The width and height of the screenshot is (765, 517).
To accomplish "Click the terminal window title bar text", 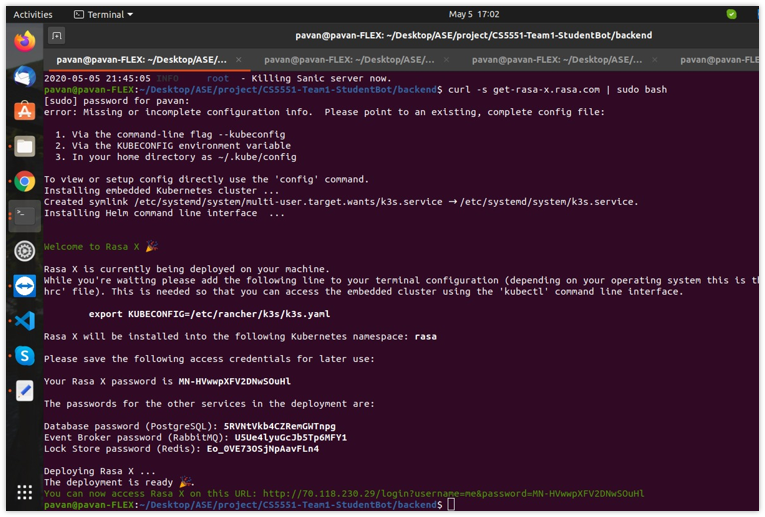I will 473,36.
